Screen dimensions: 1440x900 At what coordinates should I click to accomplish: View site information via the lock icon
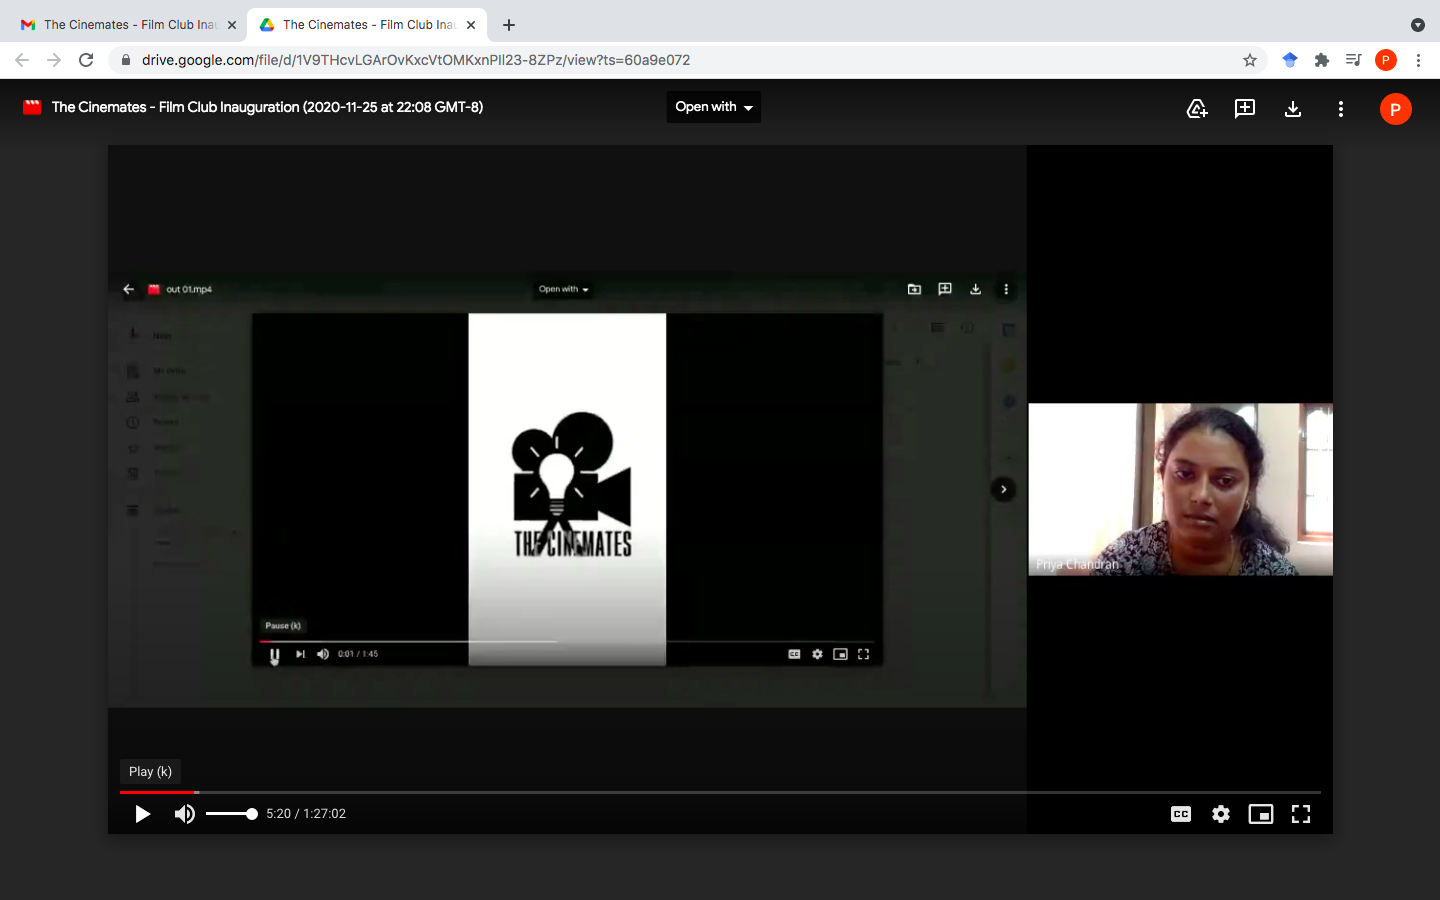[125, 60]
